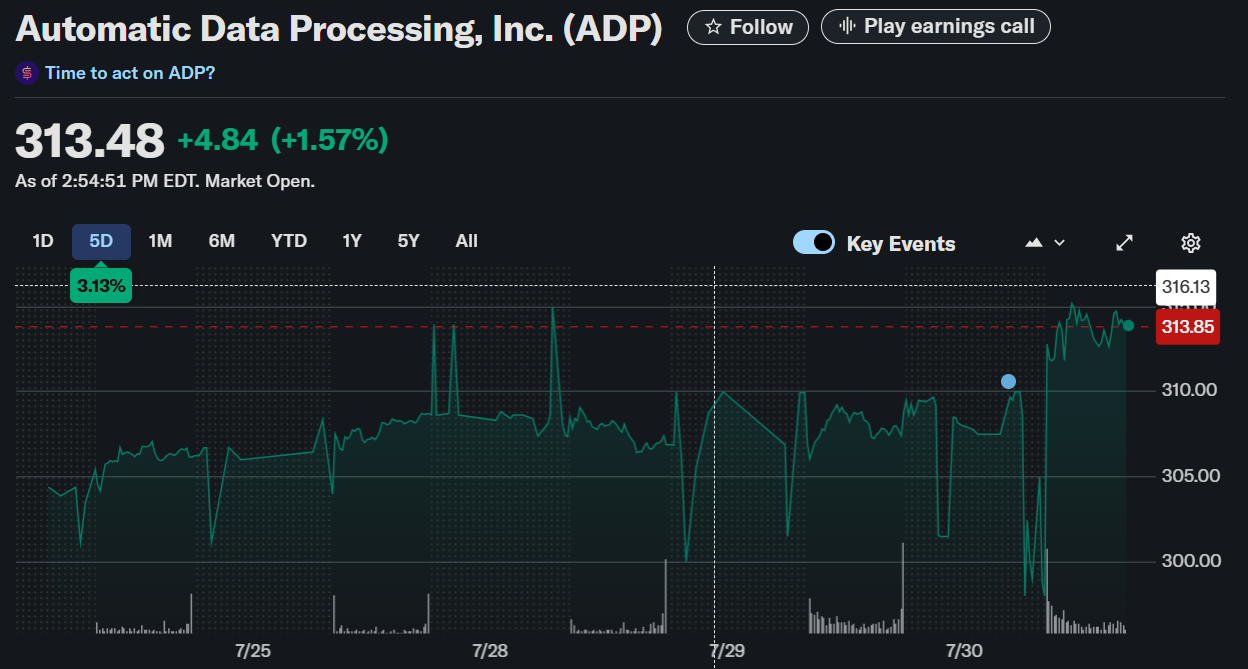The height and width of the screenshot is (669, 1248).
Task: Show the All time range
Action: point(466,241)
